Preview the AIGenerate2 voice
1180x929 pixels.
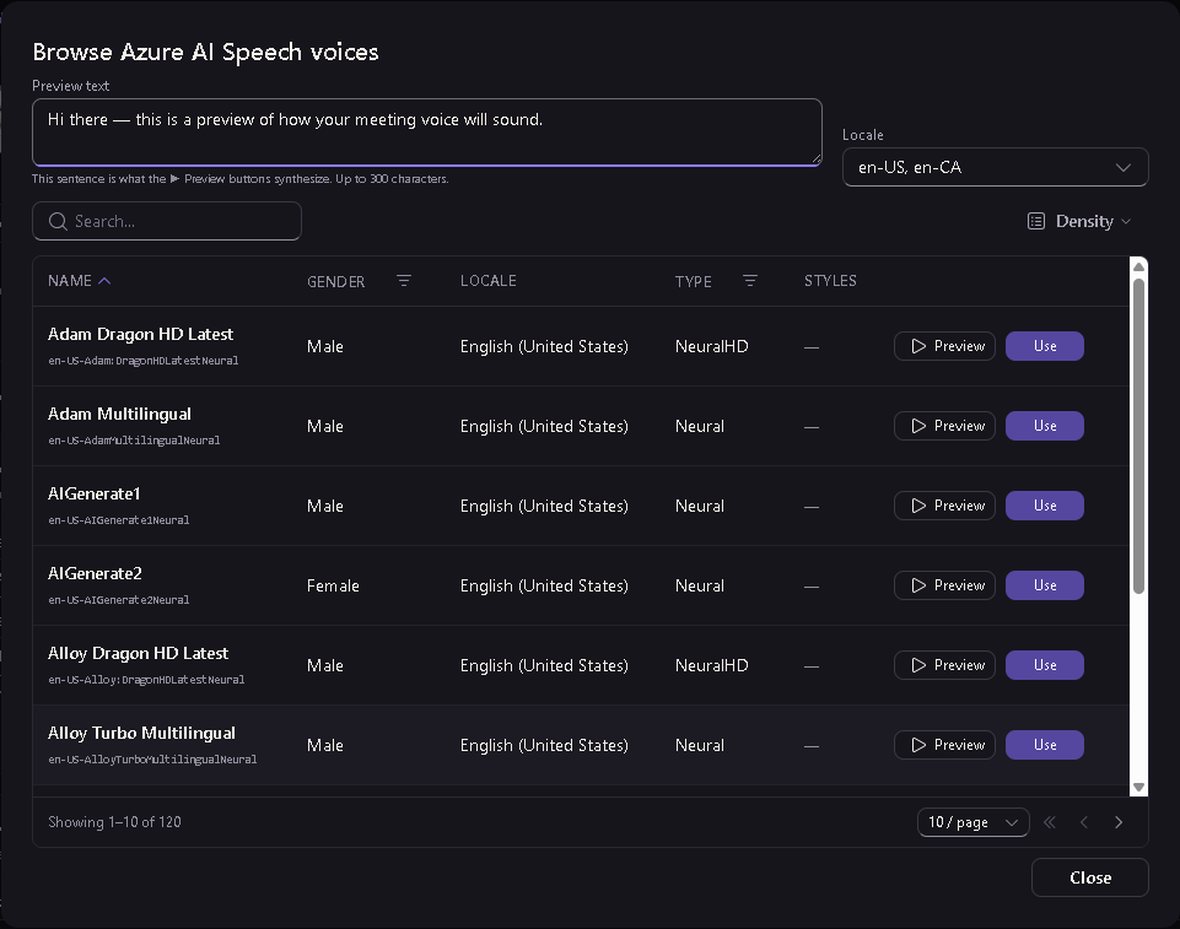944,586
